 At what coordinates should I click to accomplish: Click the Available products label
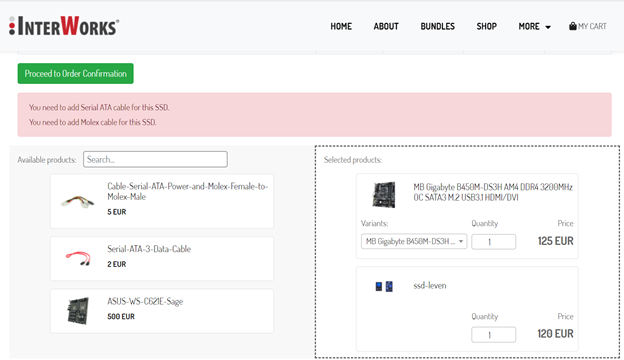[47, 160]
